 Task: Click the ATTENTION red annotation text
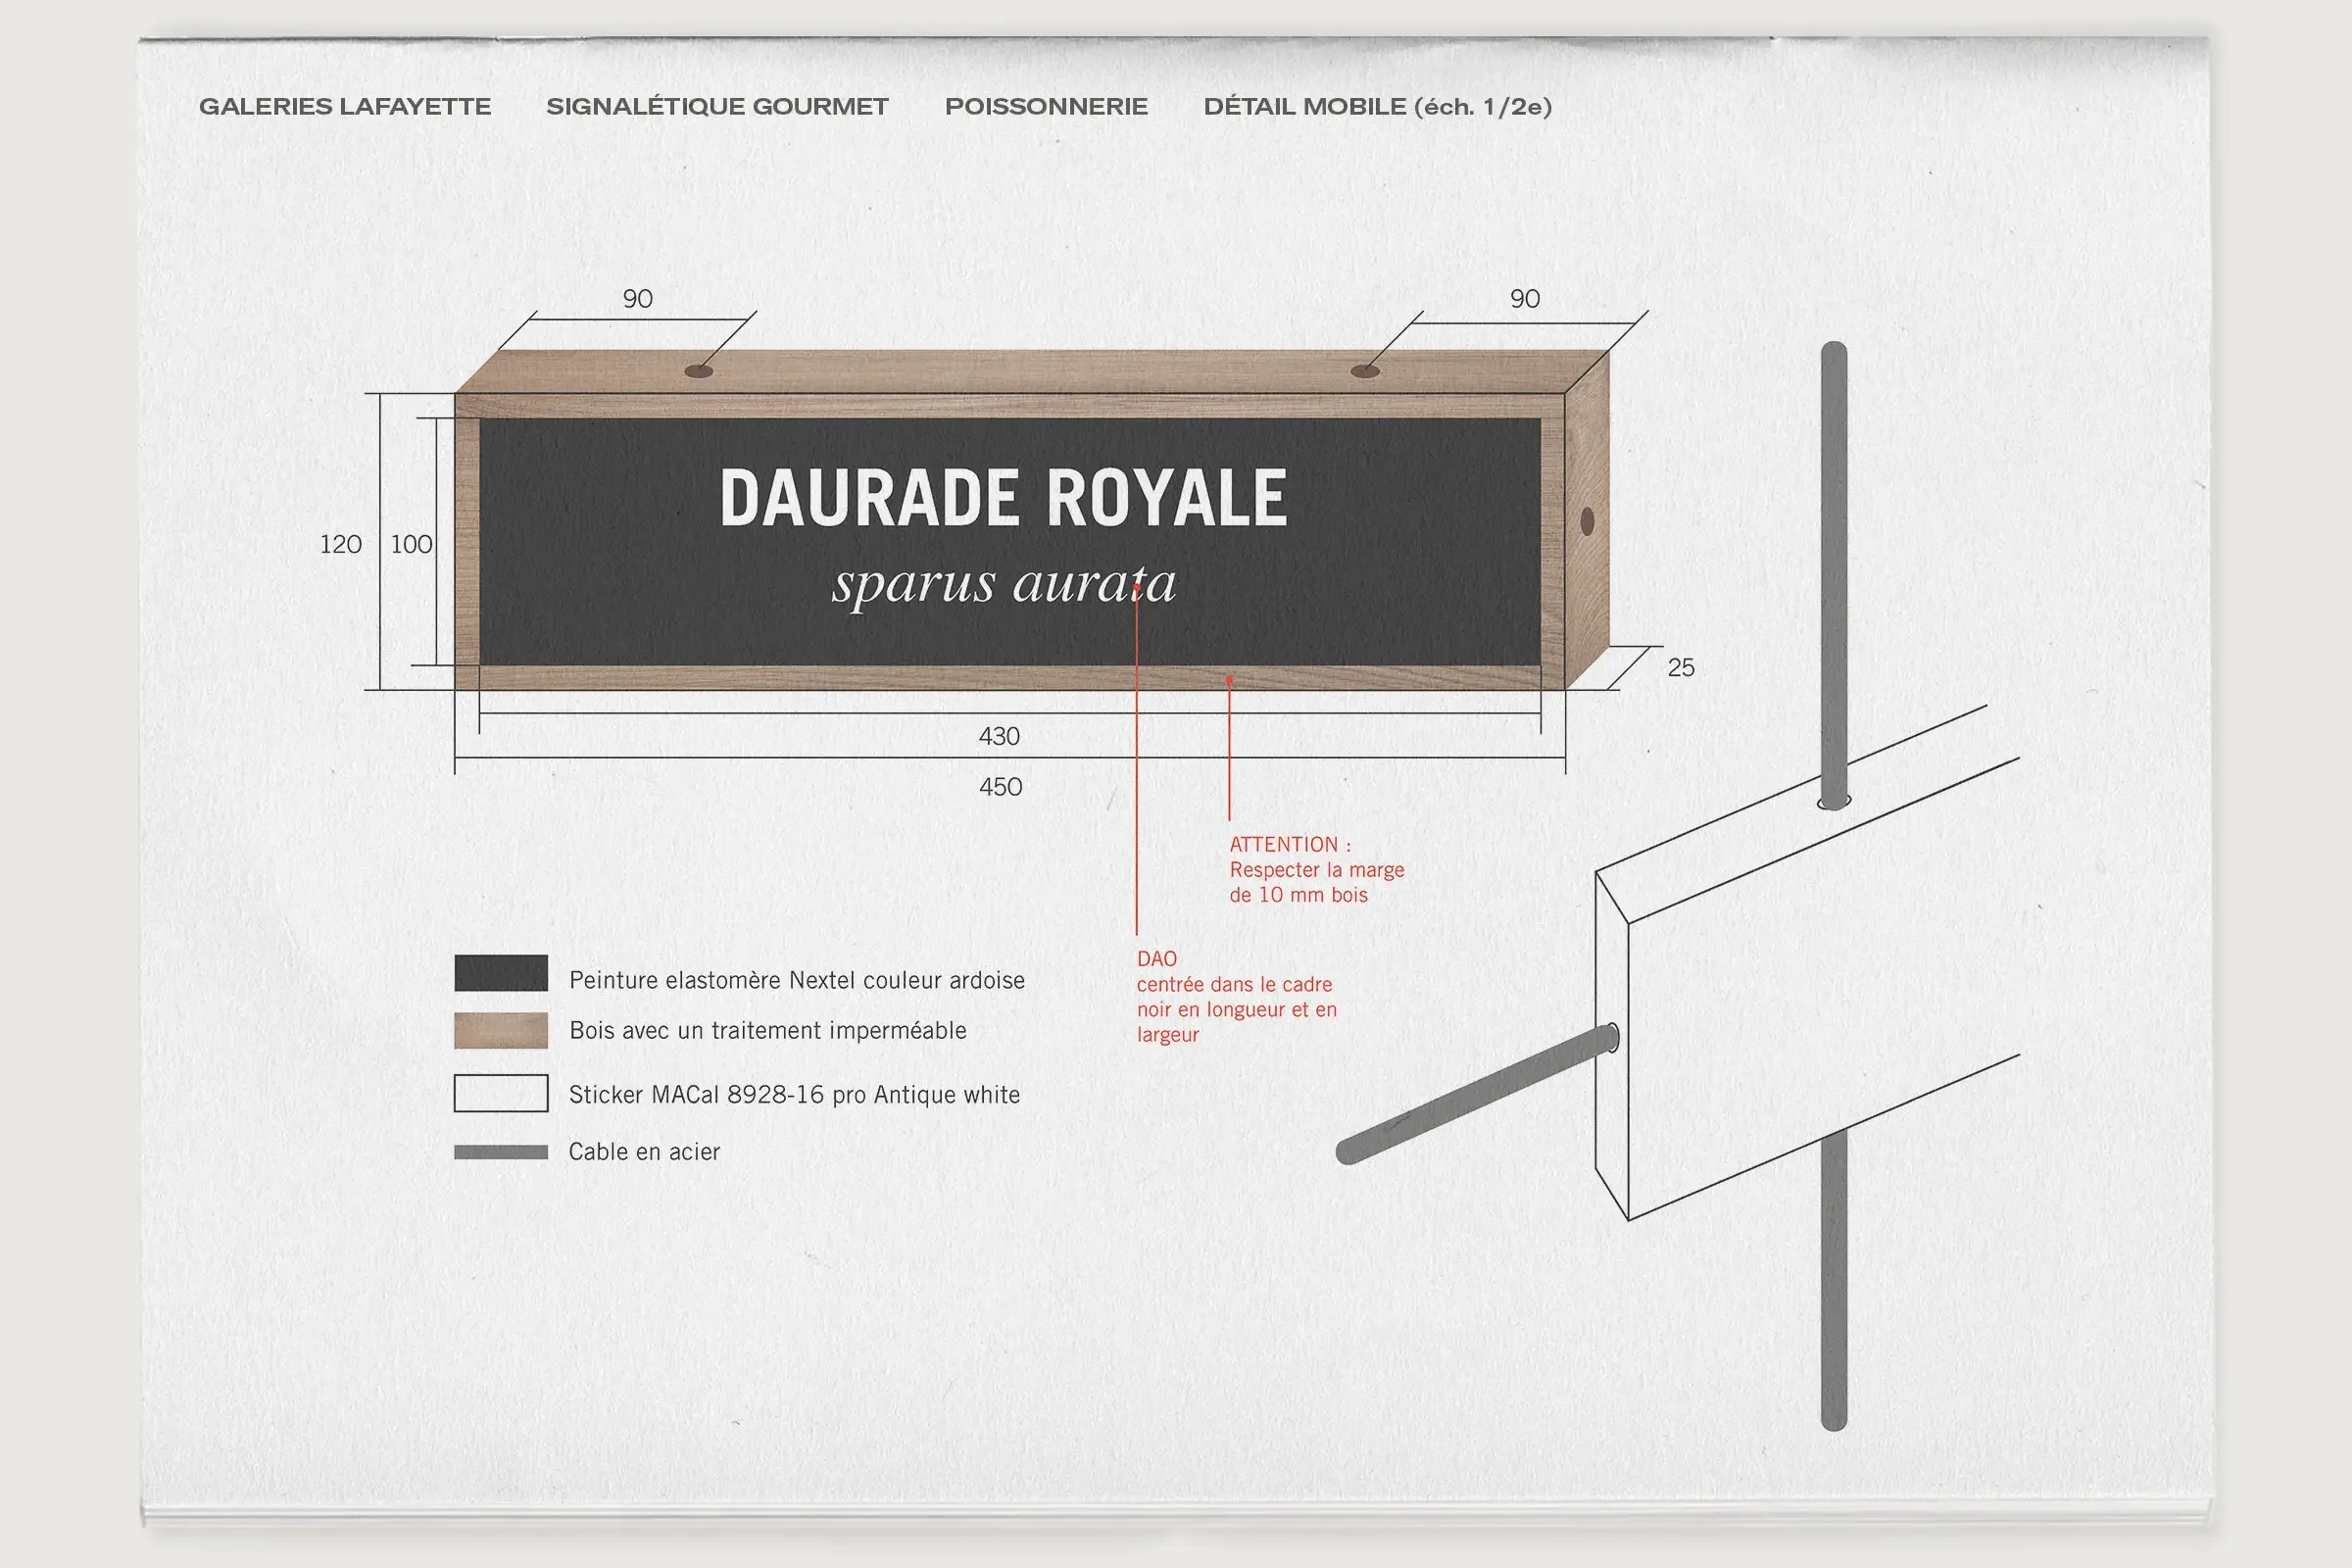(x=1317, y=870)
